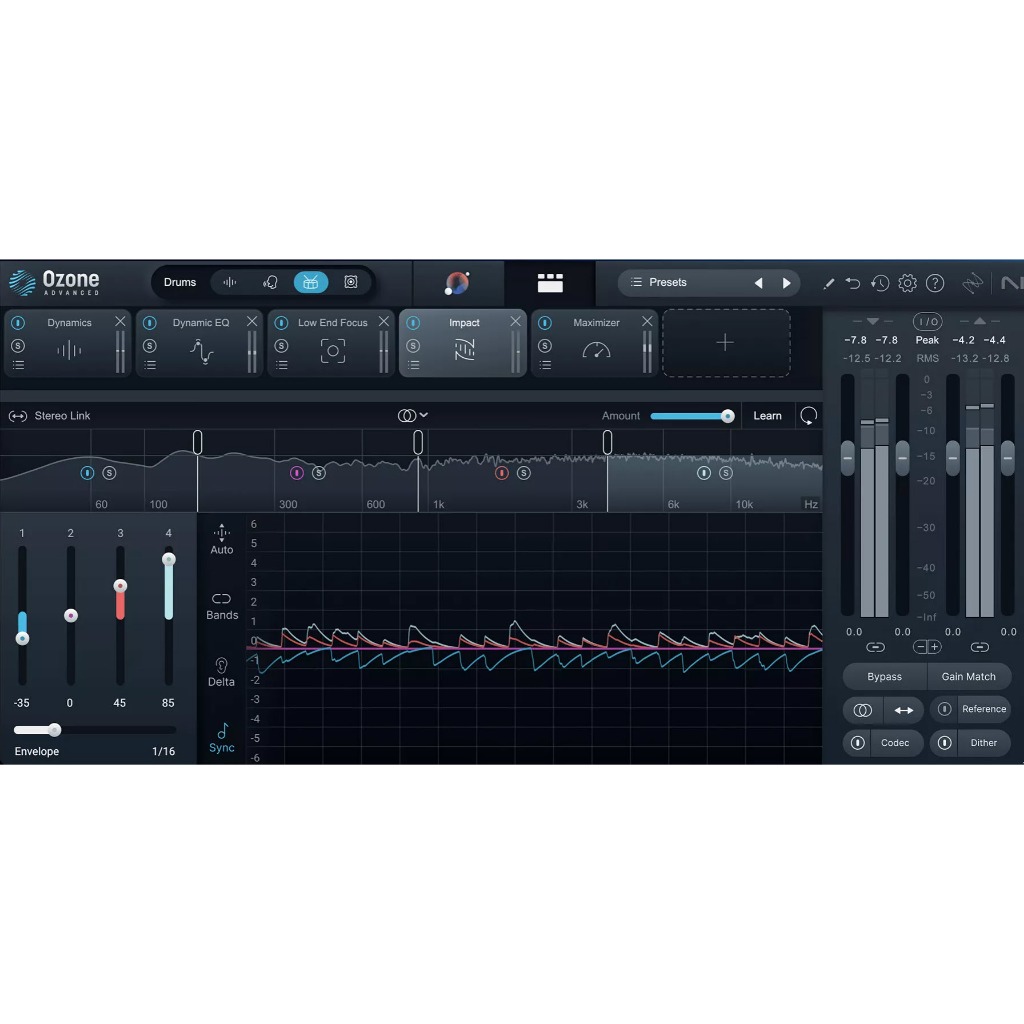
Task: Click the Bypass button
Action: [884, 677]
